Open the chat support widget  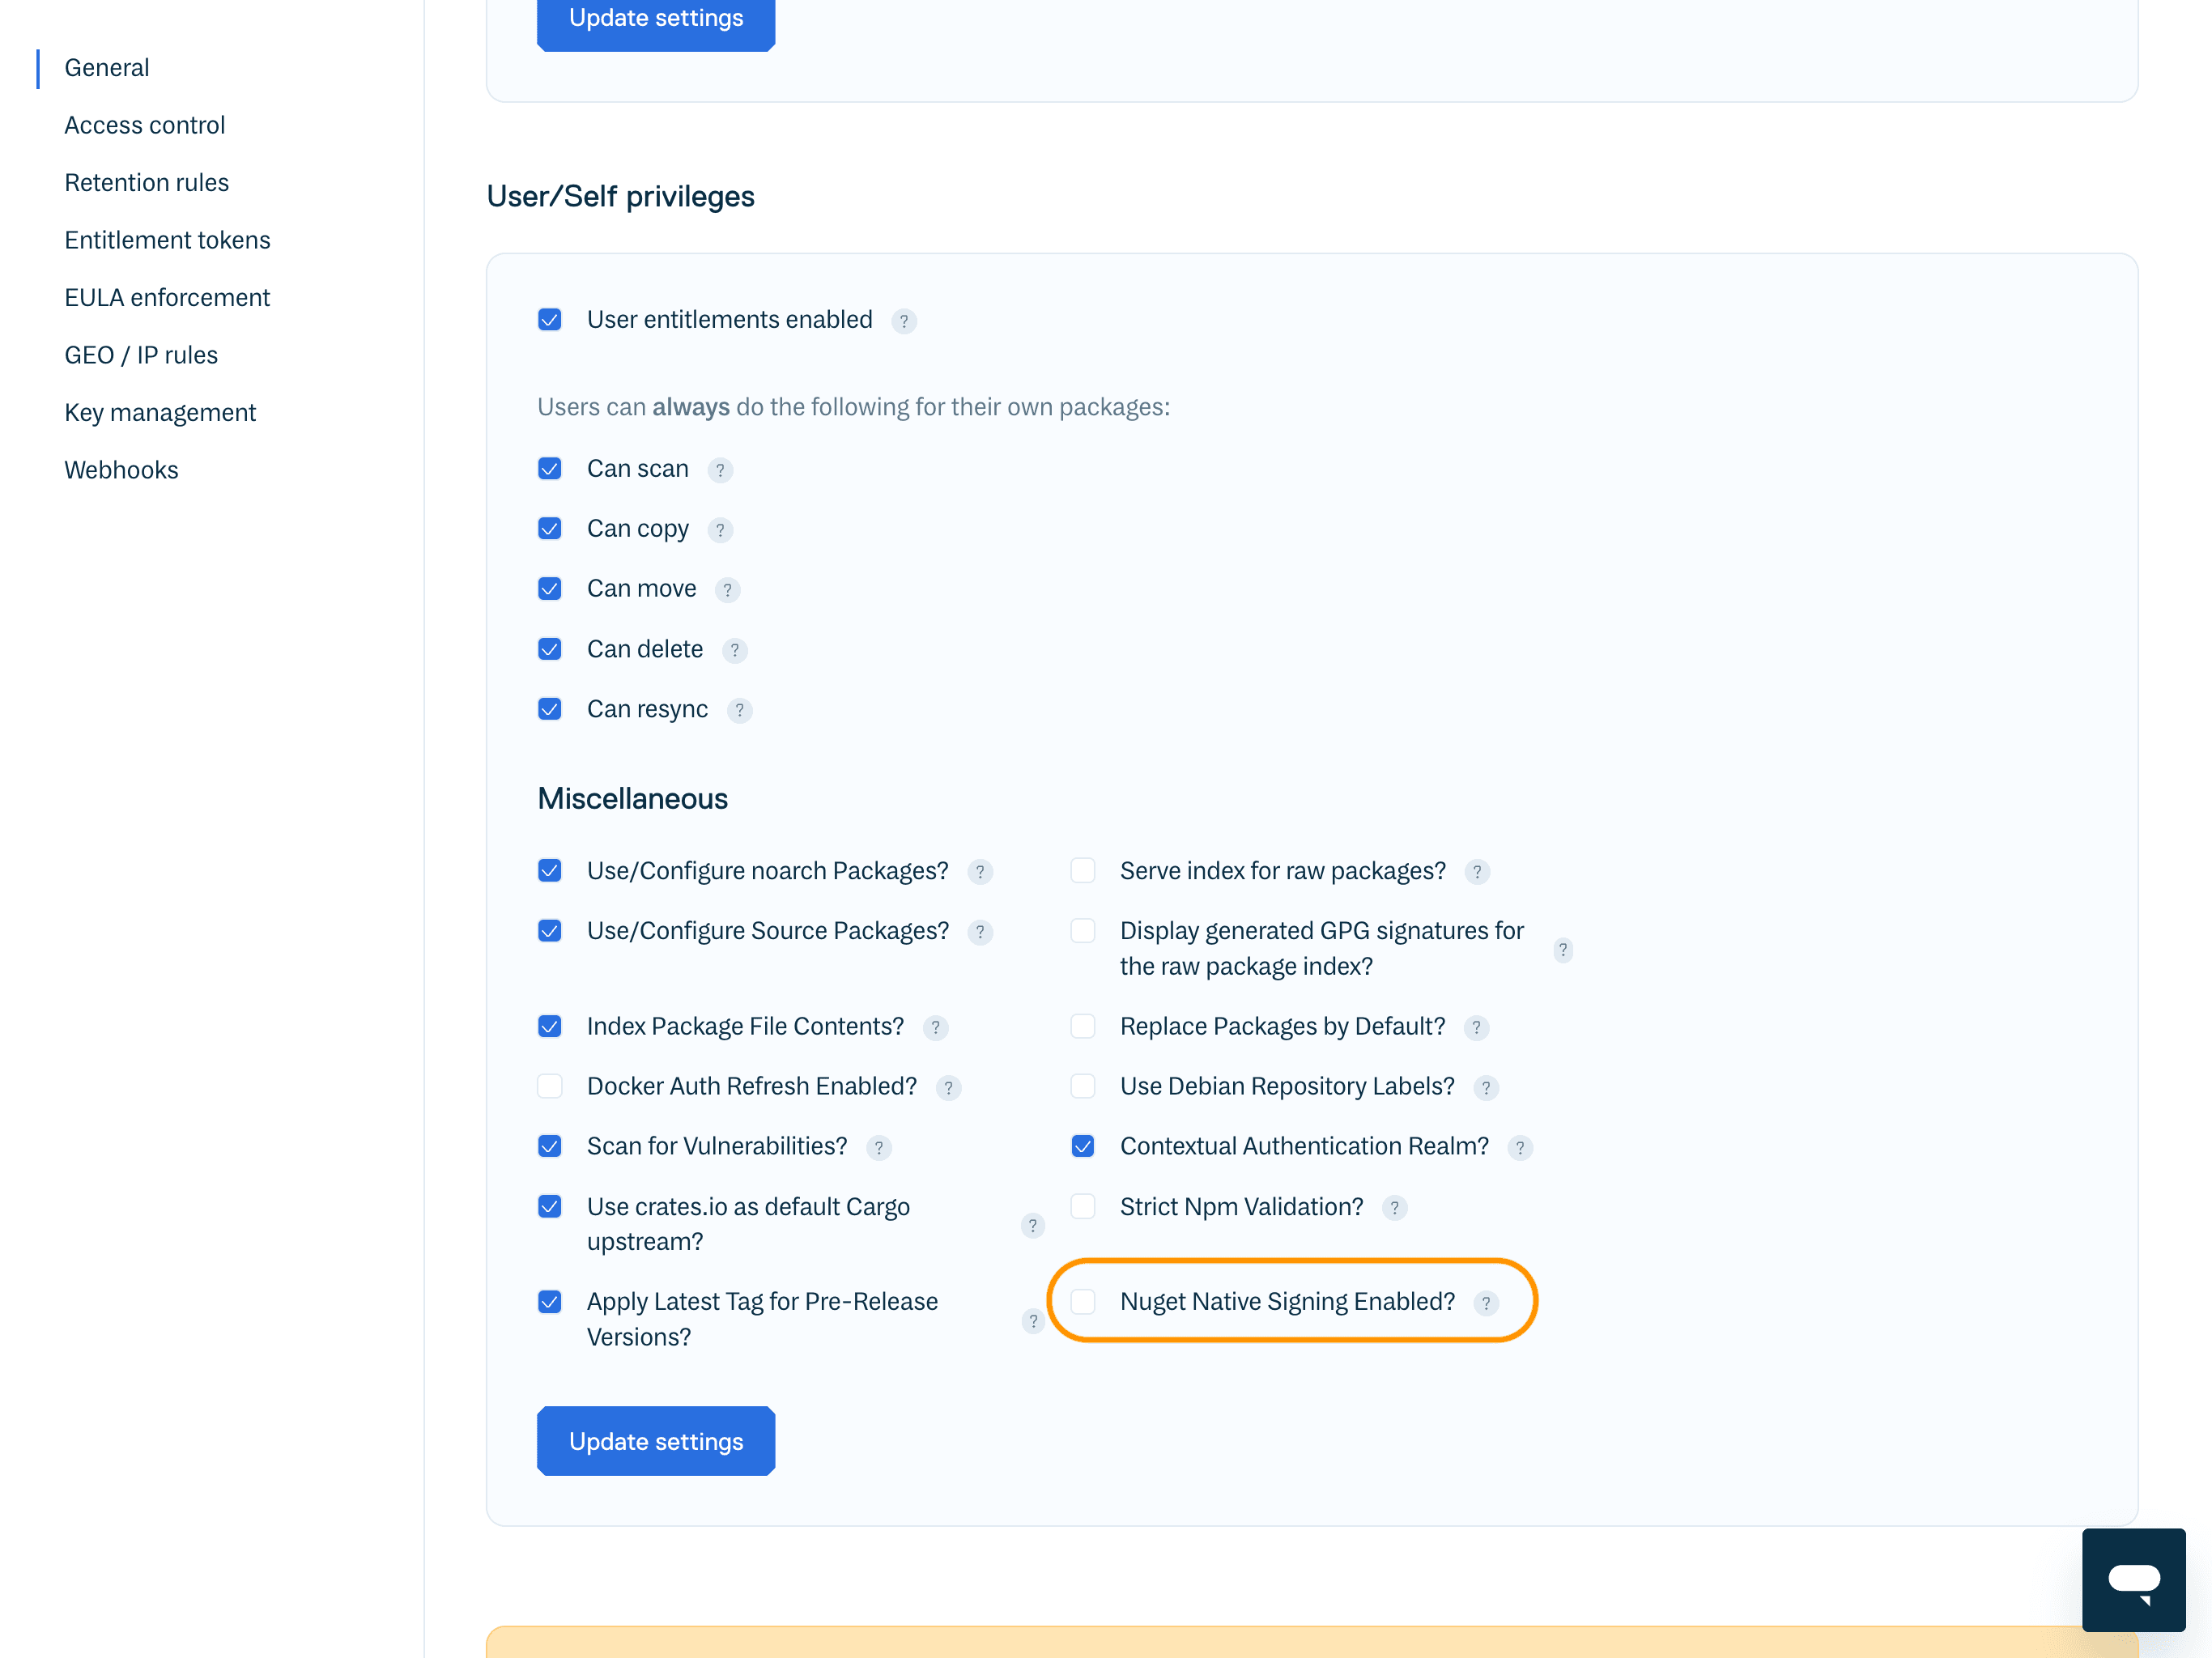[2133, 1580]
